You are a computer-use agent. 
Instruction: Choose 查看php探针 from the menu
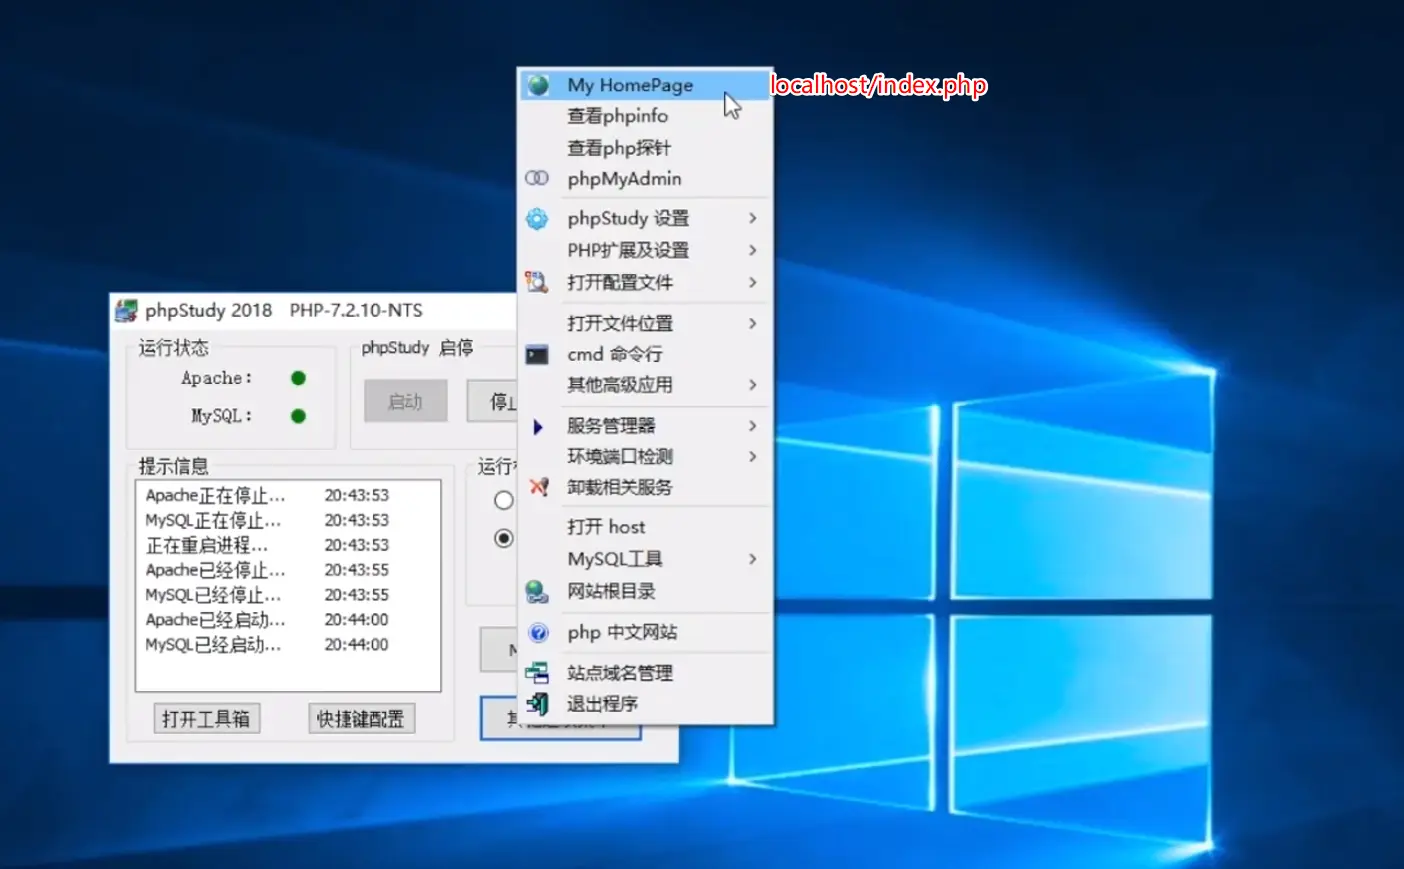645,148
